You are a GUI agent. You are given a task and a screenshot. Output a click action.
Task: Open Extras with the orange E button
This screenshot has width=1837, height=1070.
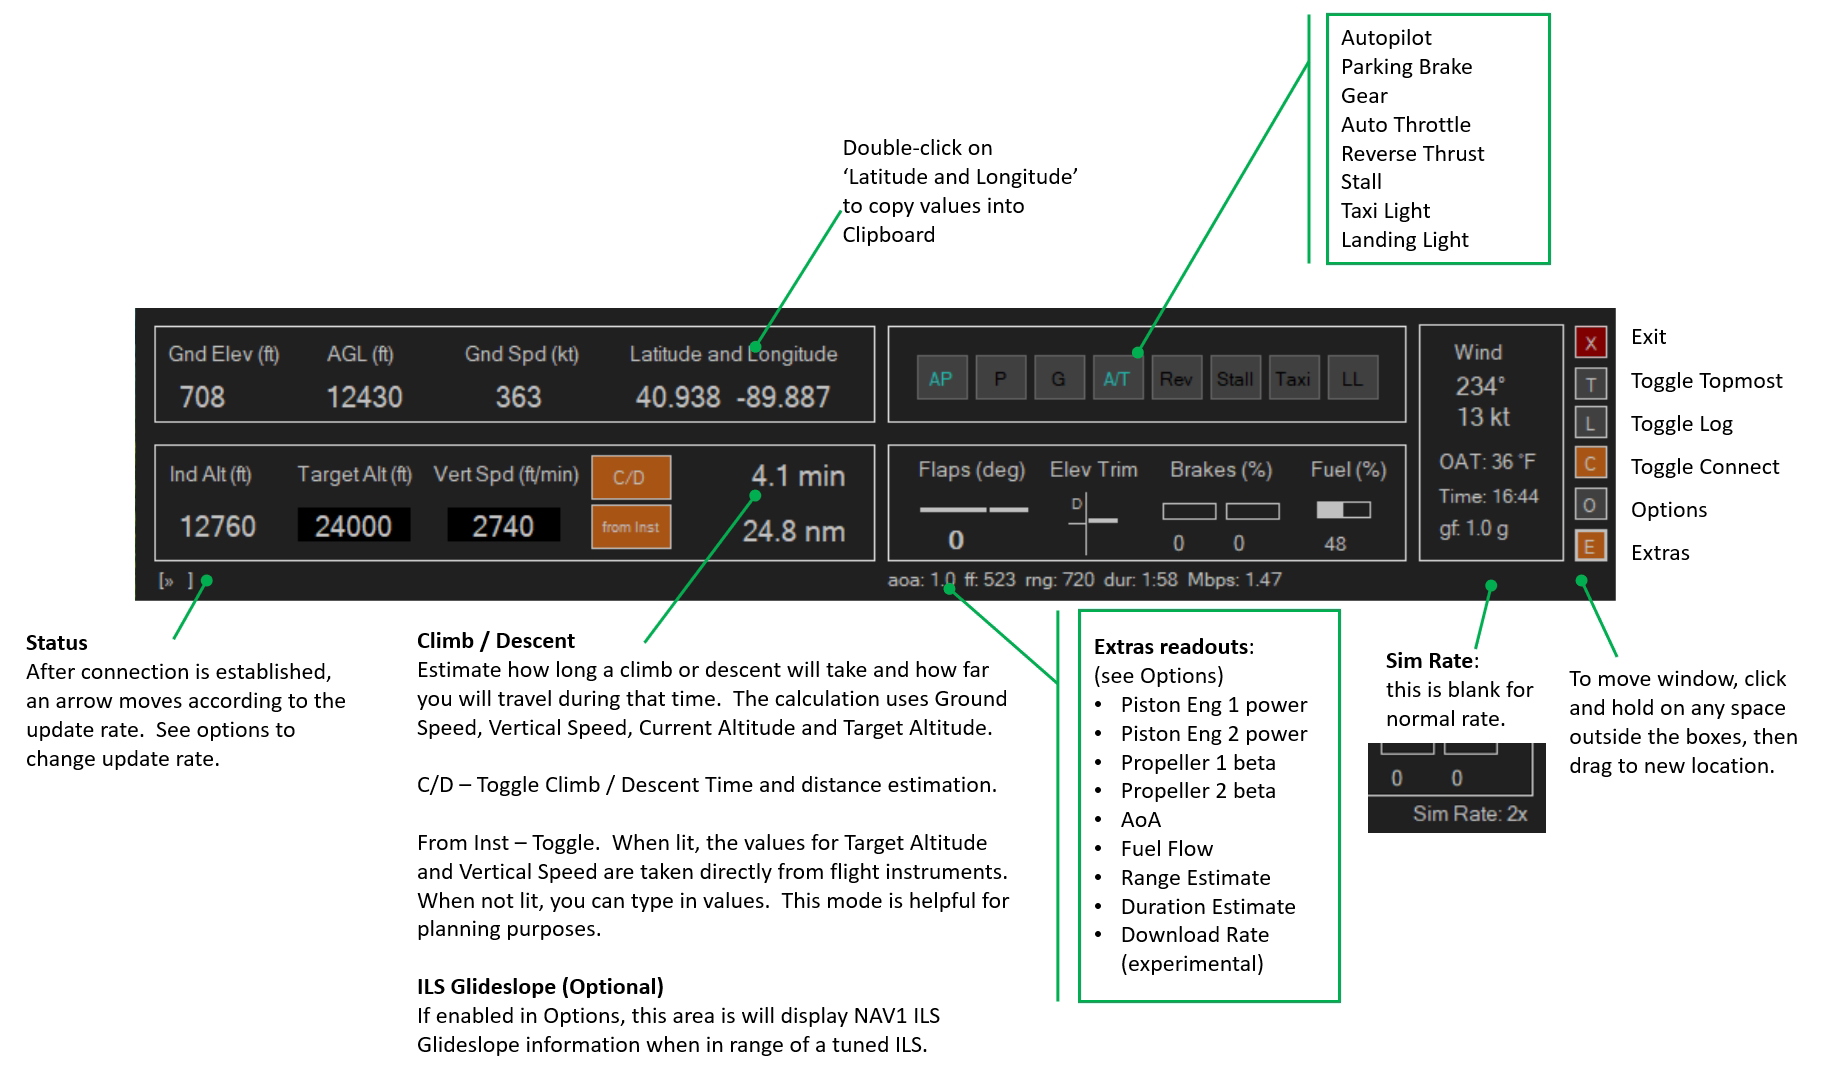1590,546
